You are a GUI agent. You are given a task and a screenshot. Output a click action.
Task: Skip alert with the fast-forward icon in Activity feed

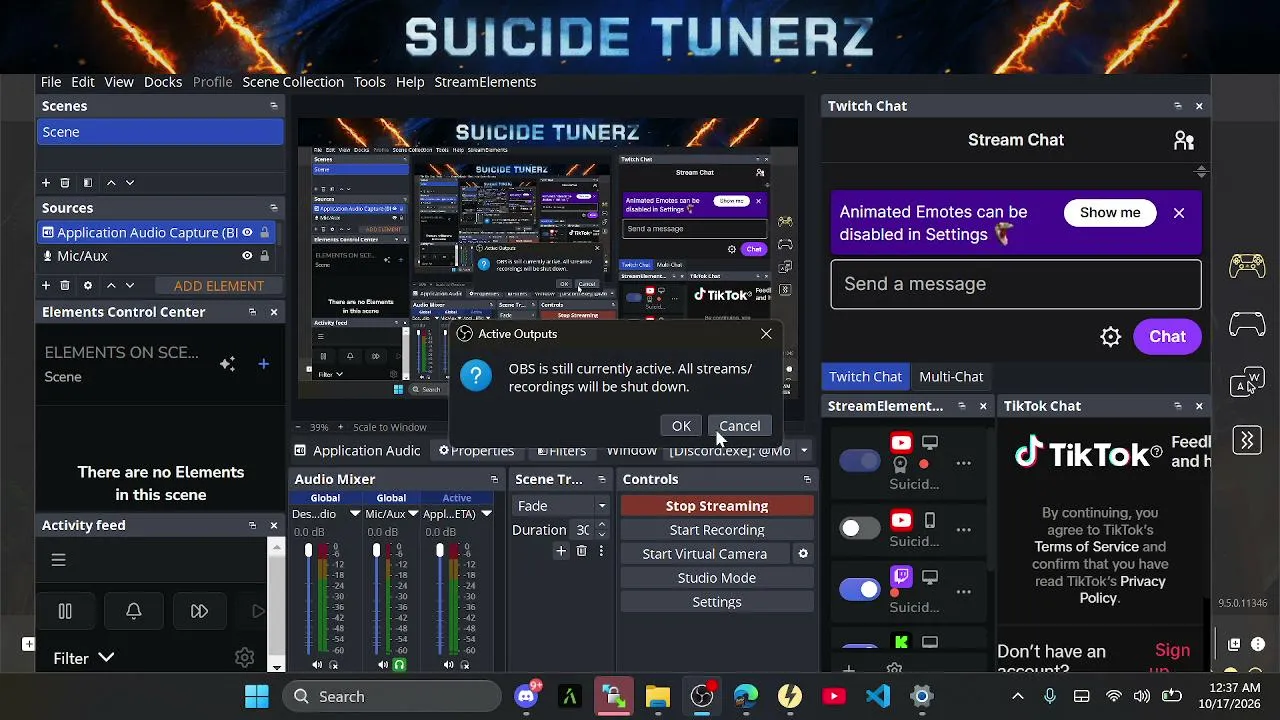[199, 611]
